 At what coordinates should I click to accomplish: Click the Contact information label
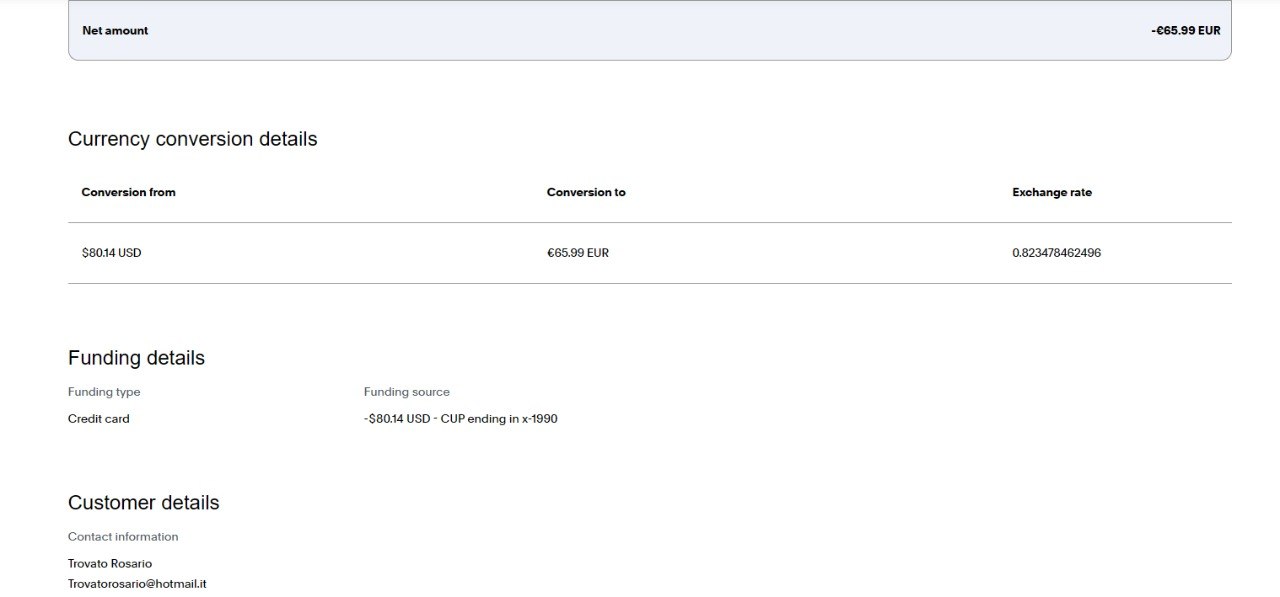(123, 537)
